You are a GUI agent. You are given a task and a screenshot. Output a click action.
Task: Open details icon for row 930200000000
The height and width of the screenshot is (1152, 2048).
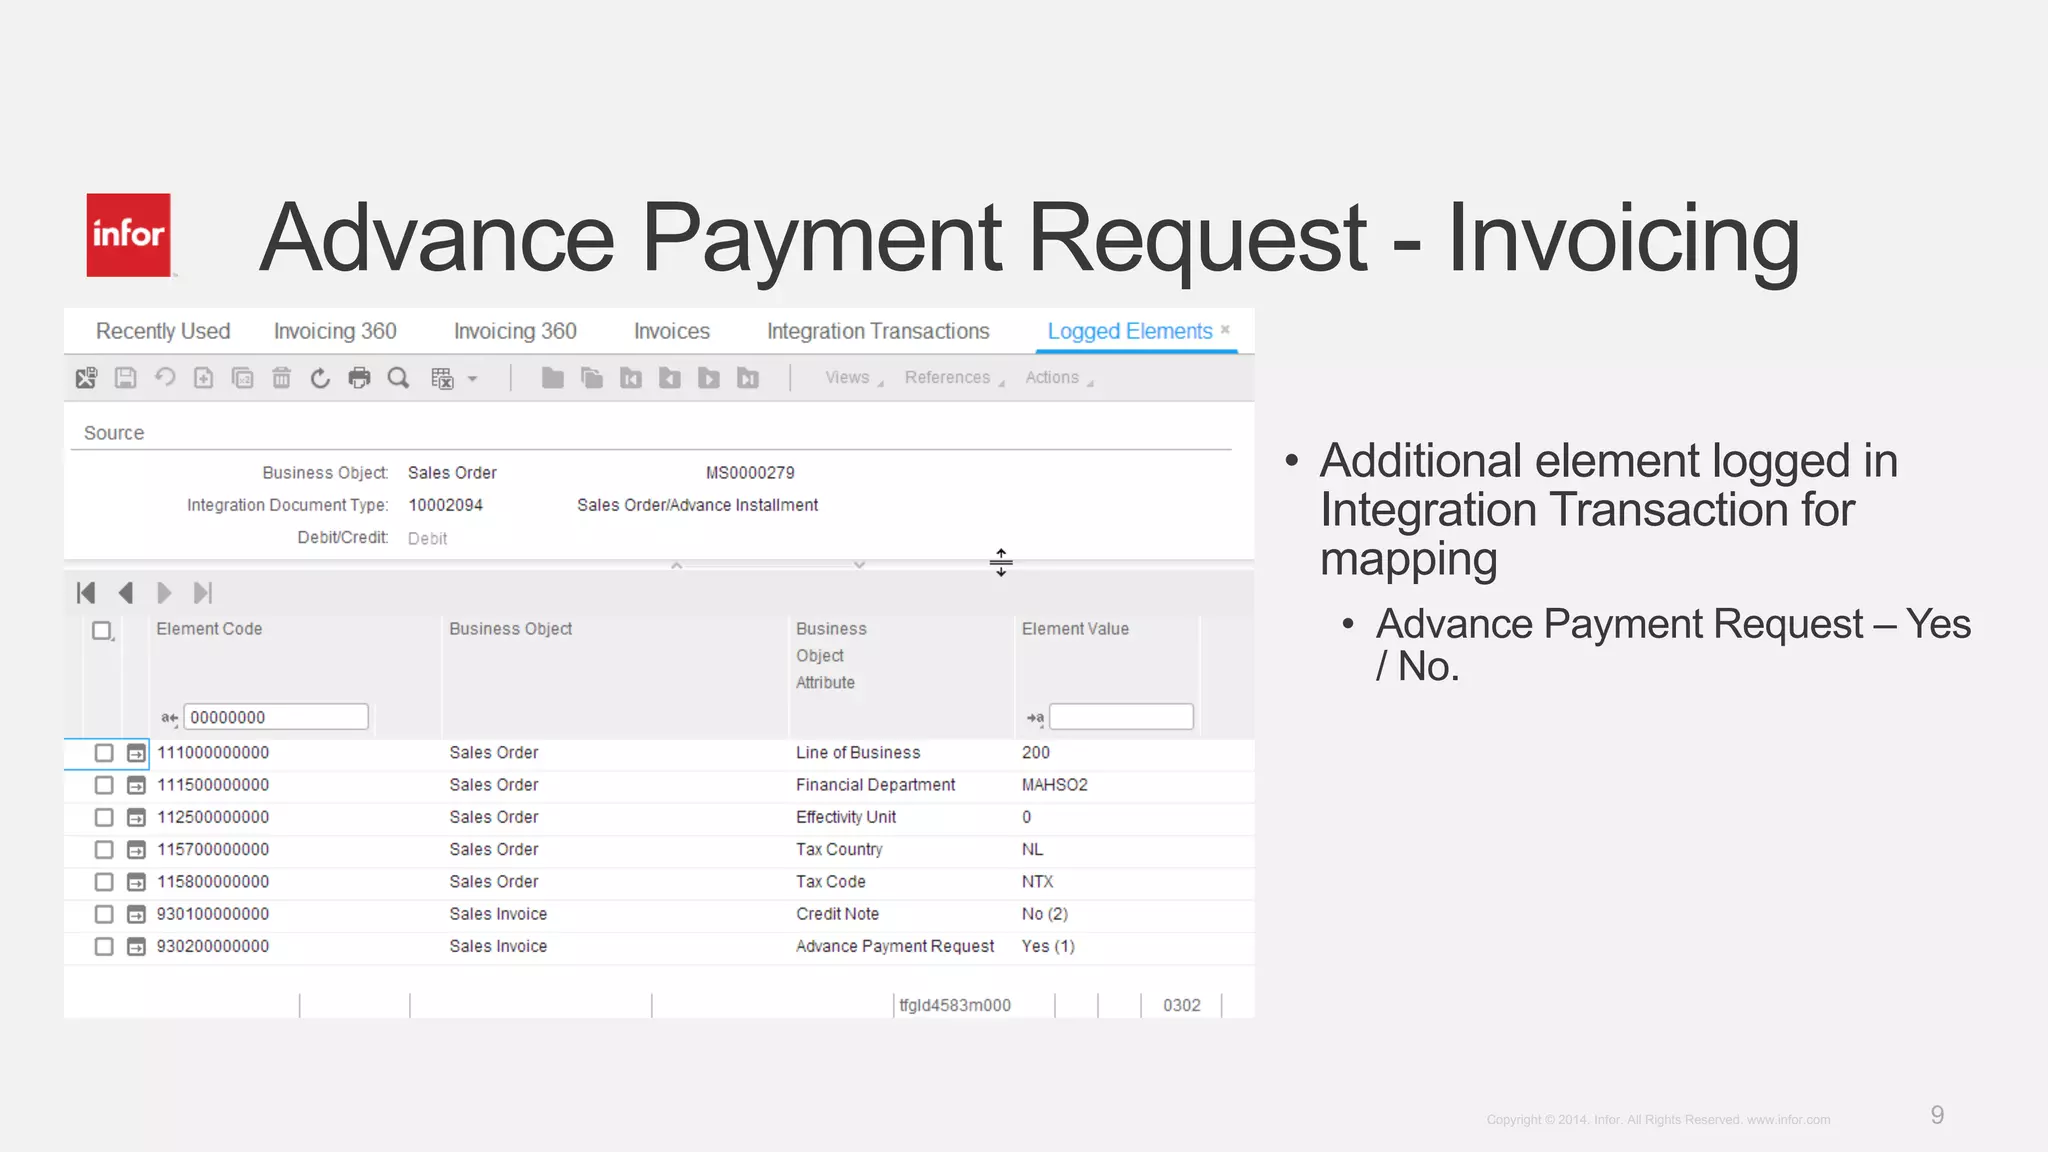136,946
